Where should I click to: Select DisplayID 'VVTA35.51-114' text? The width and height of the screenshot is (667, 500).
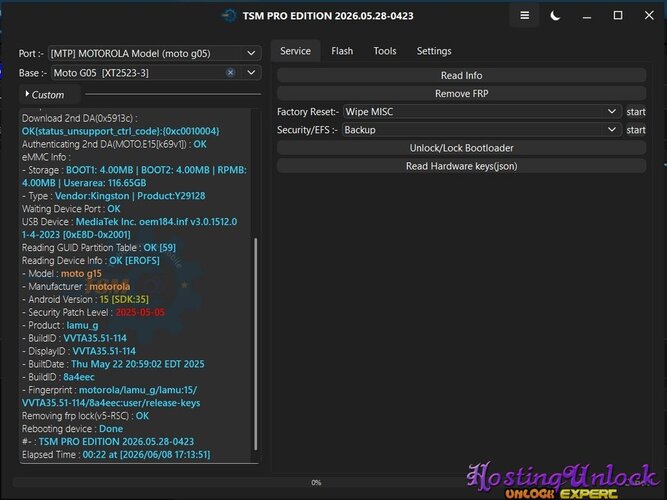tap(104, 351)
